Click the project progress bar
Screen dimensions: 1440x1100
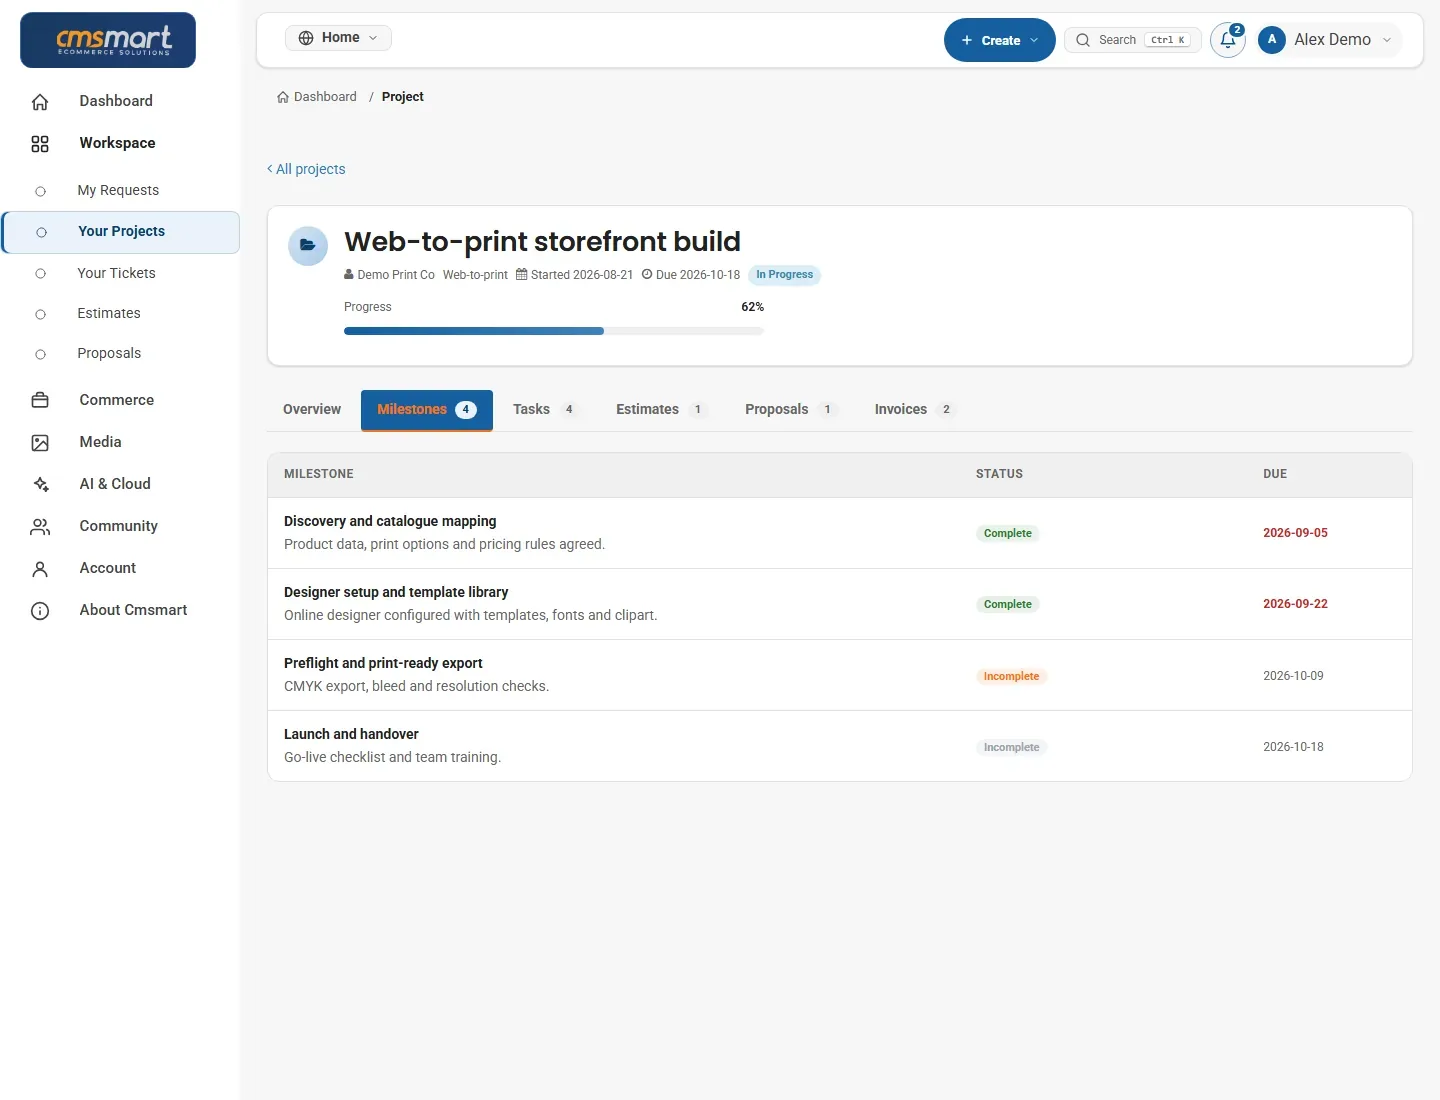tap(554, 331)
